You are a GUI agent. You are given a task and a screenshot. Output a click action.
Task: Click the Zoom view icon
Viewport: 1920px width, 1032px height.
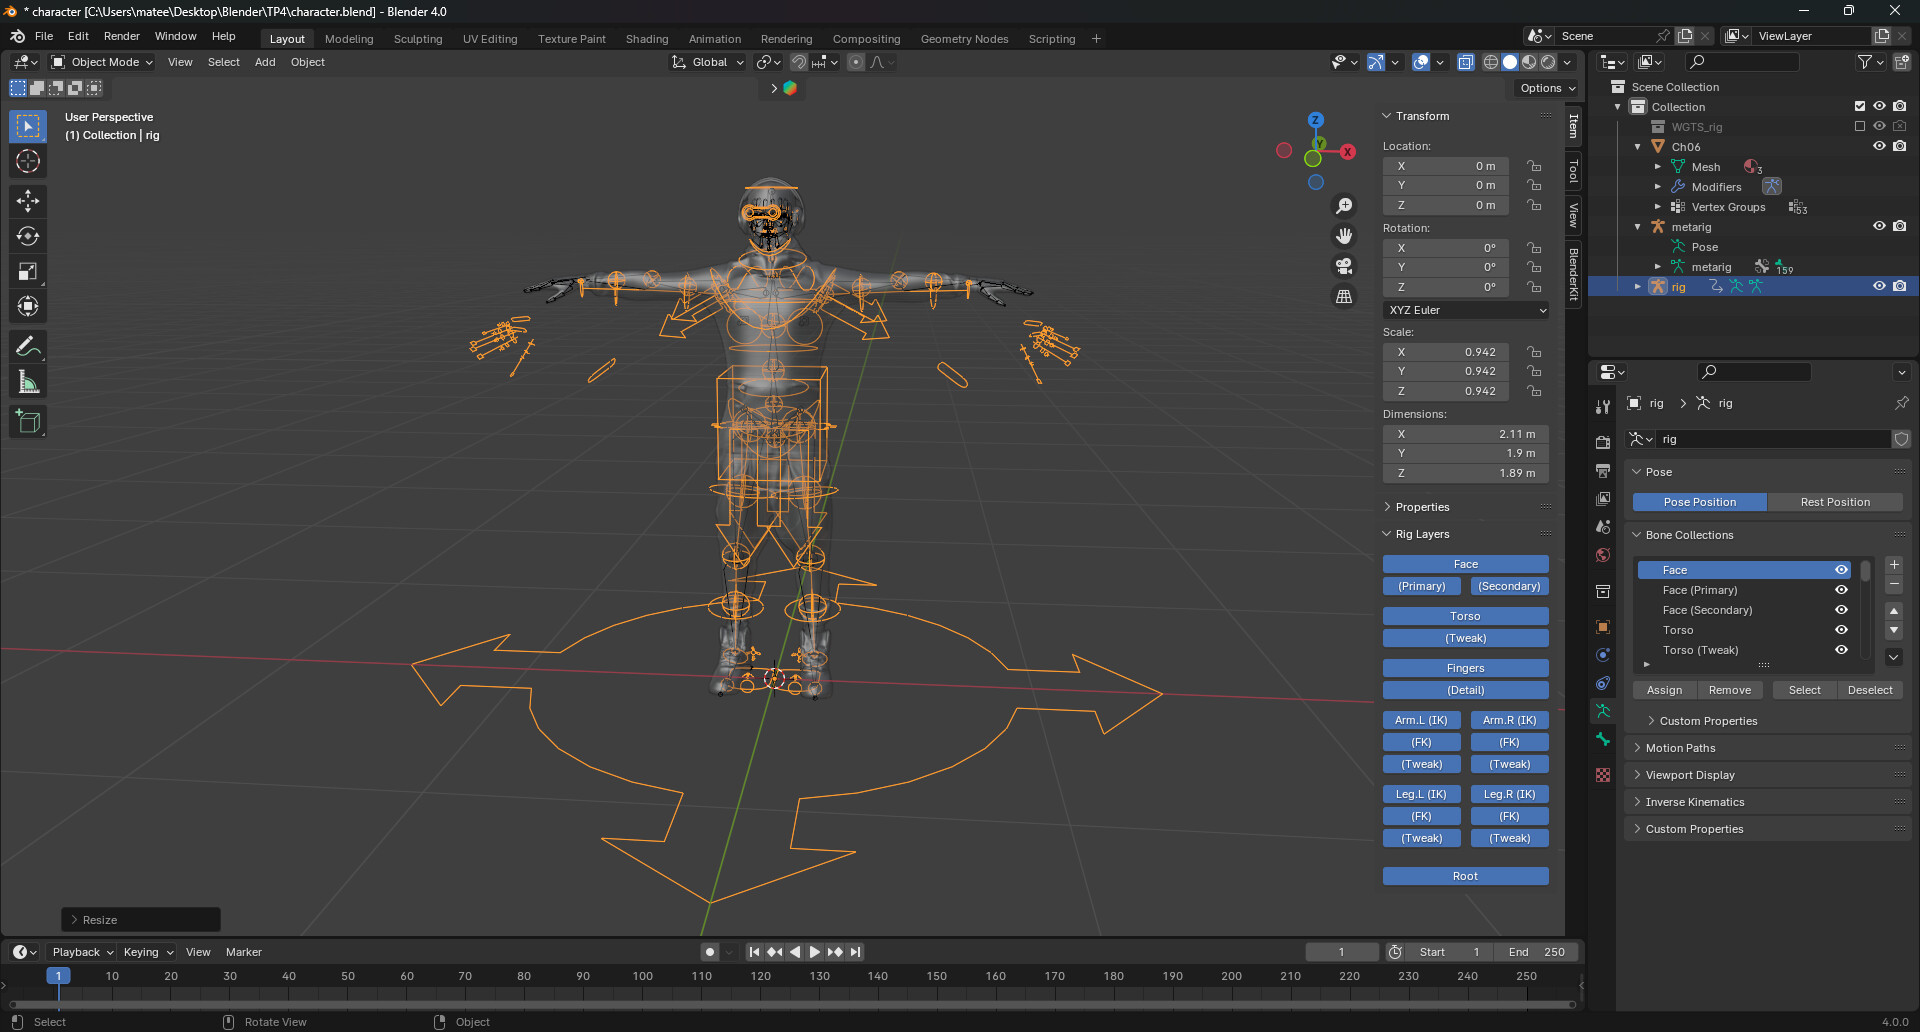click(x=1344, y=206)
